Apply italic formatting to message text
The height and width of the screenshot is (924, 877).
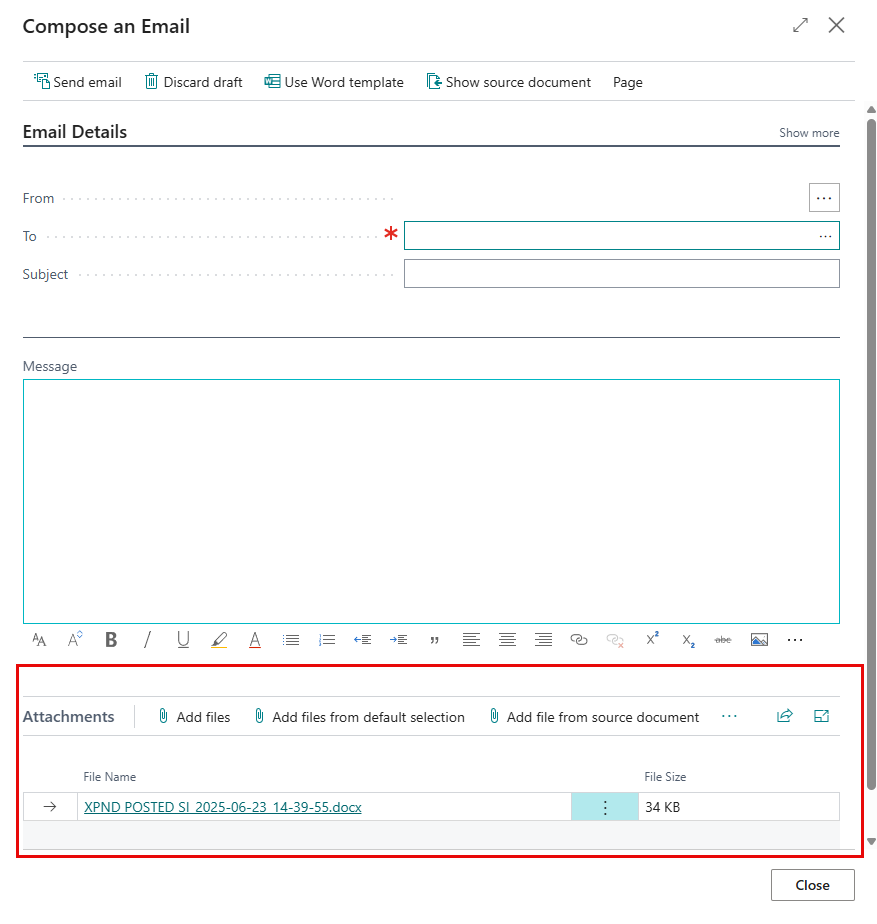(x=147, y=640)
